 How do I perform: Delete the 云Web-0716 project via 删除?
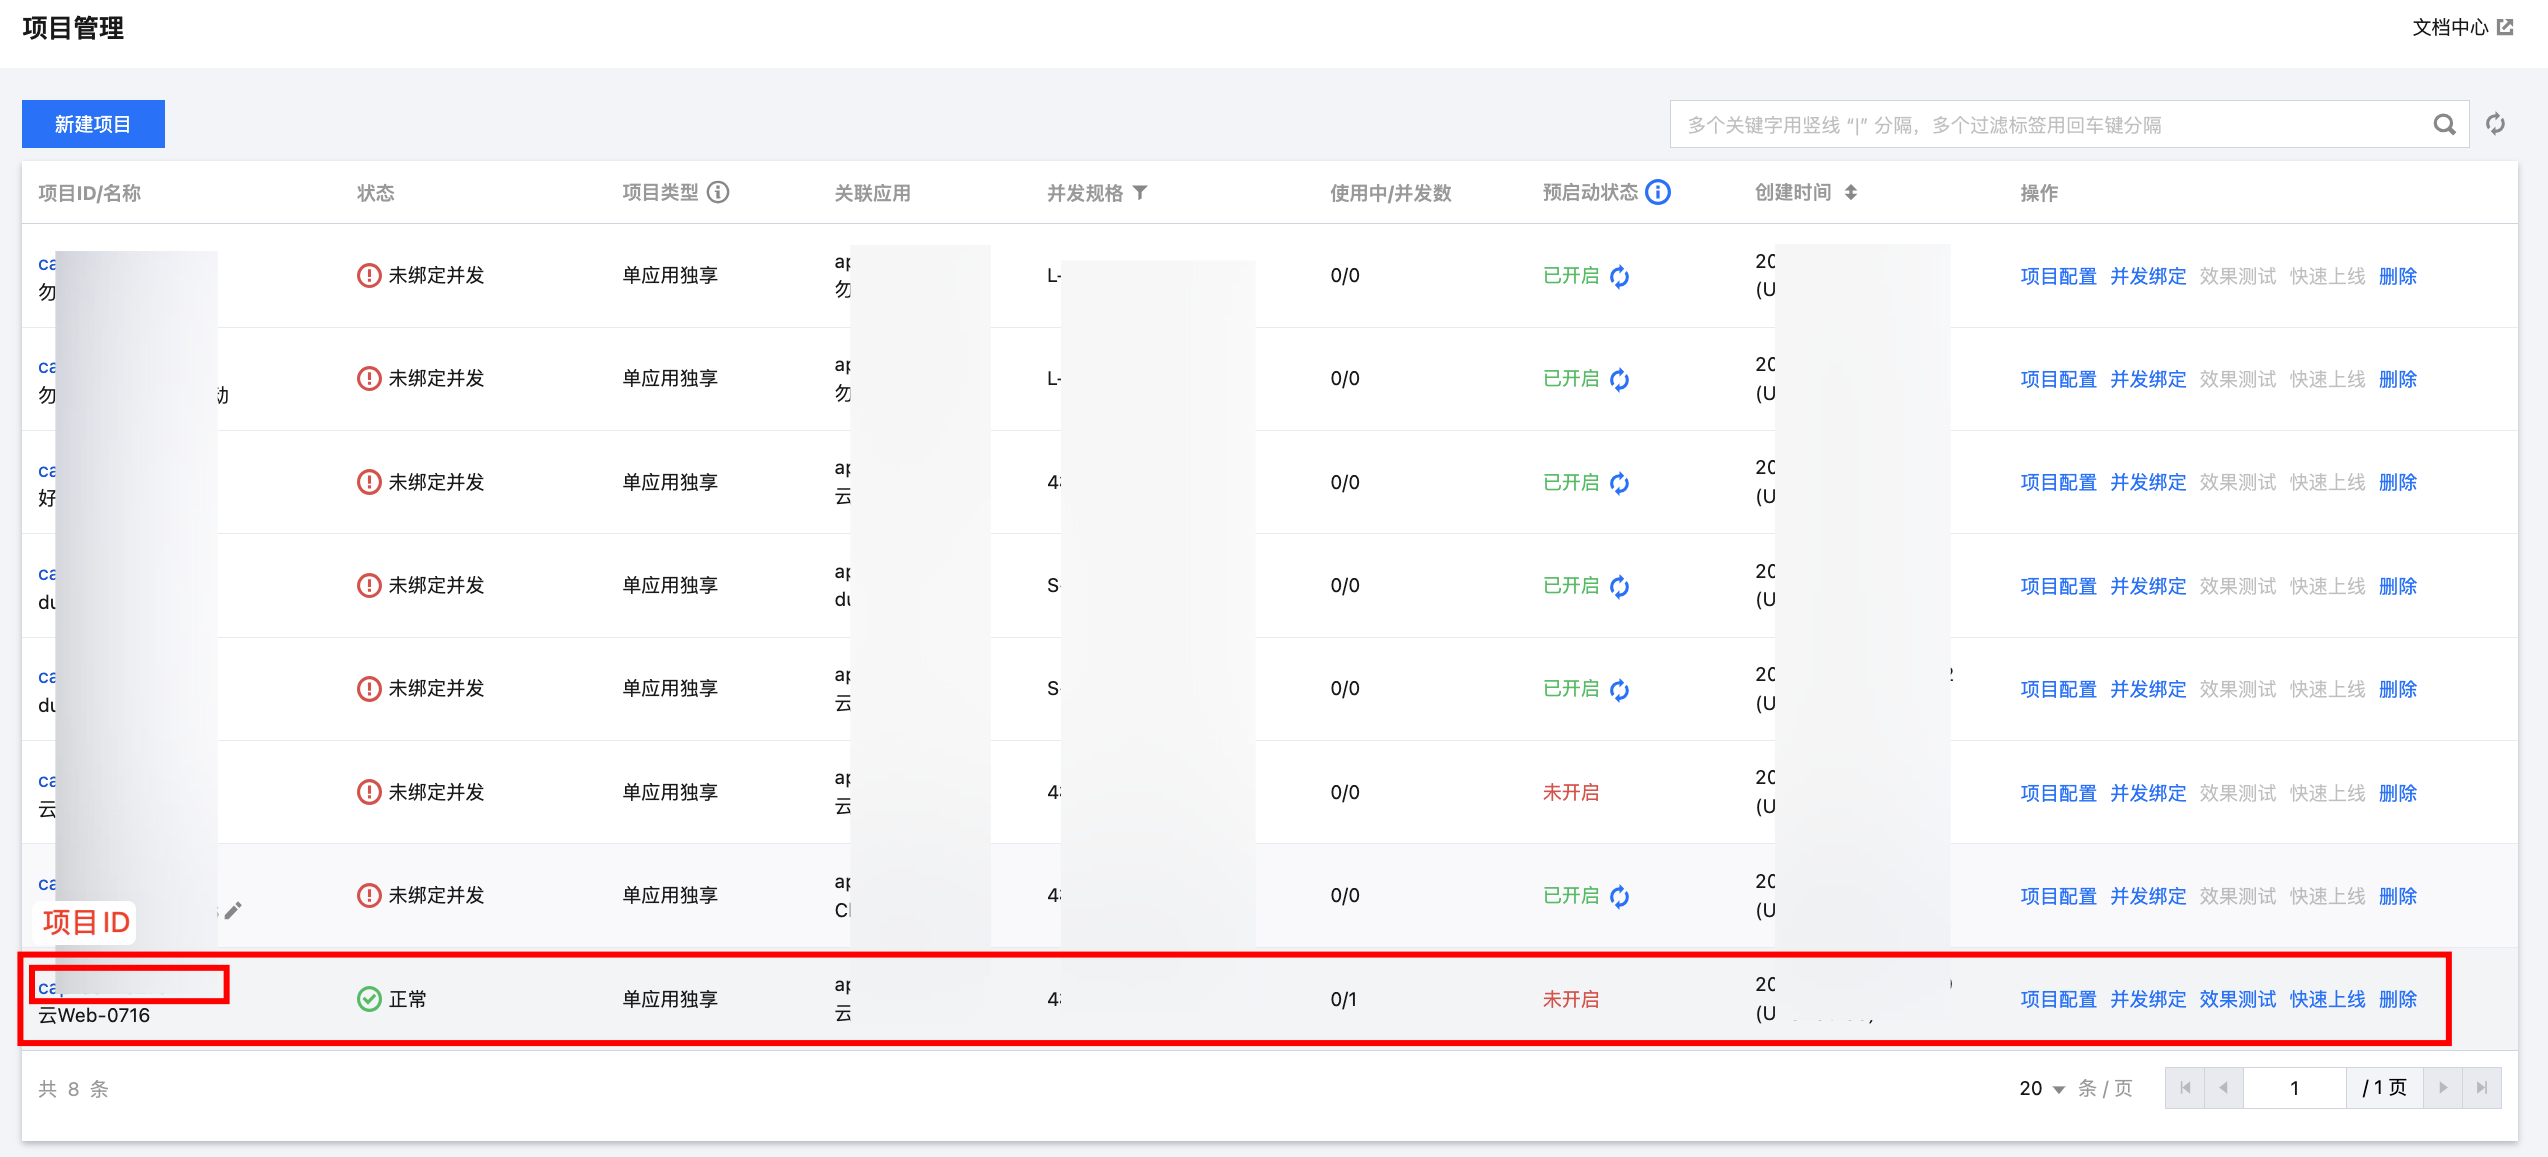pos(2398,999)
